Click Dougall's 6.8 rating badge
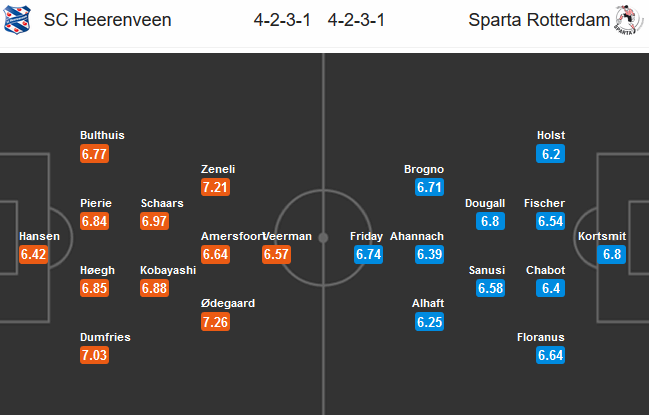 (490, 221)
